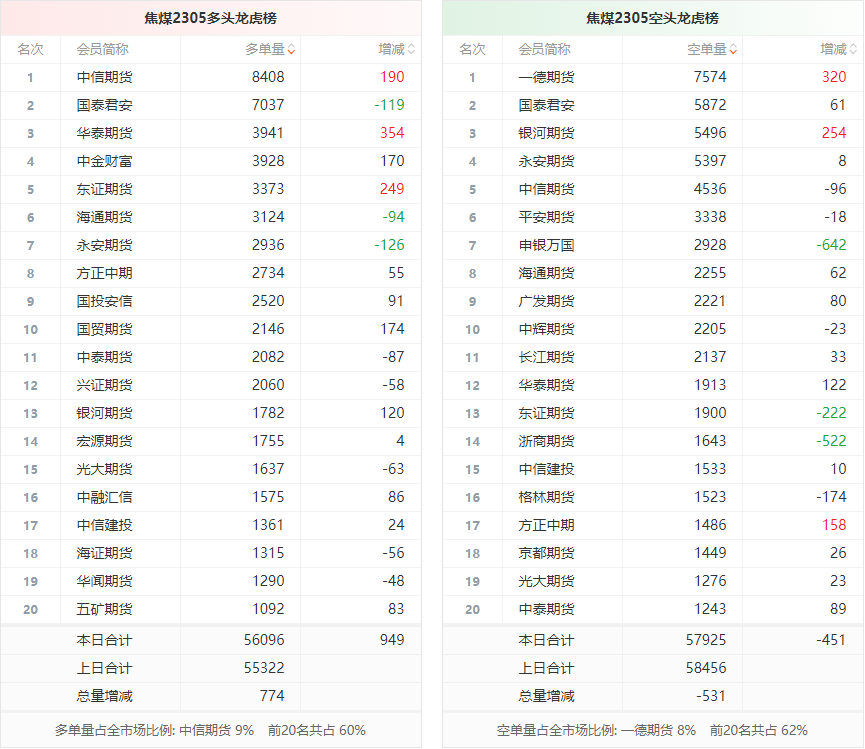865x749 pixels.
Task: Select 浙商期货 in the short ranking
Action: click(546, 441)
